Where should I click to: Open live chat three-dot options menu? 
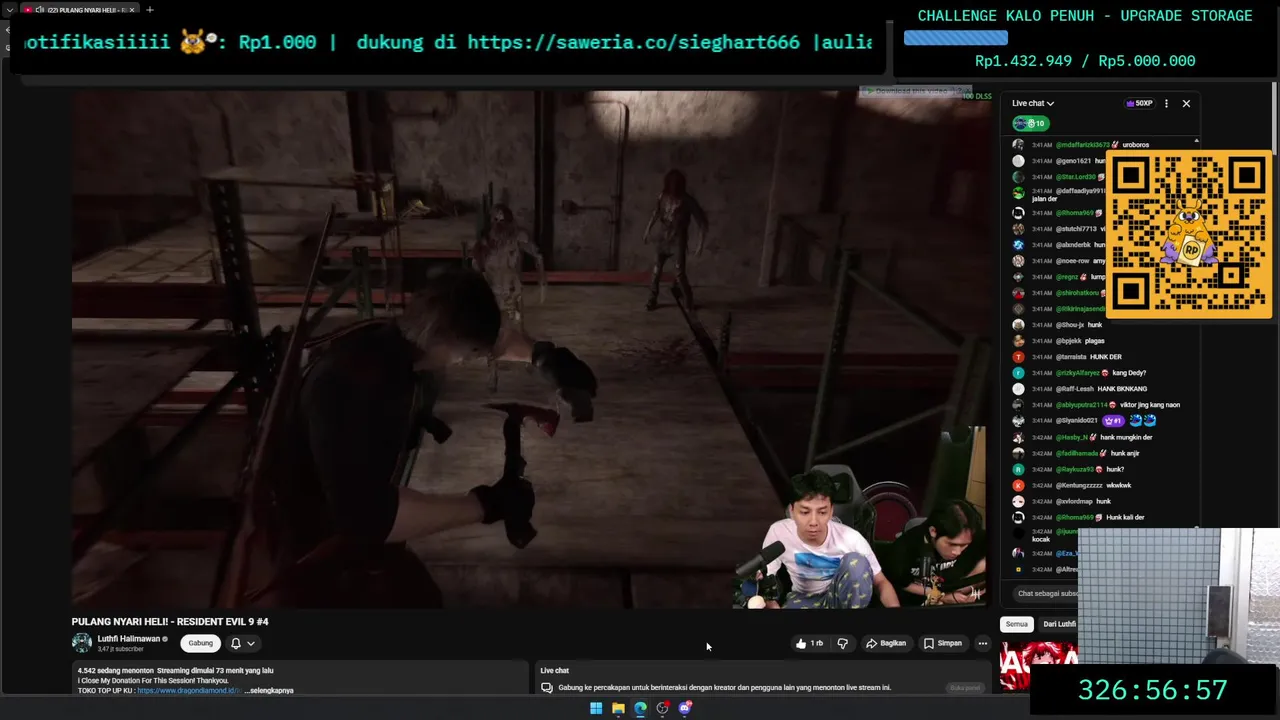[x=1166, y=103]
